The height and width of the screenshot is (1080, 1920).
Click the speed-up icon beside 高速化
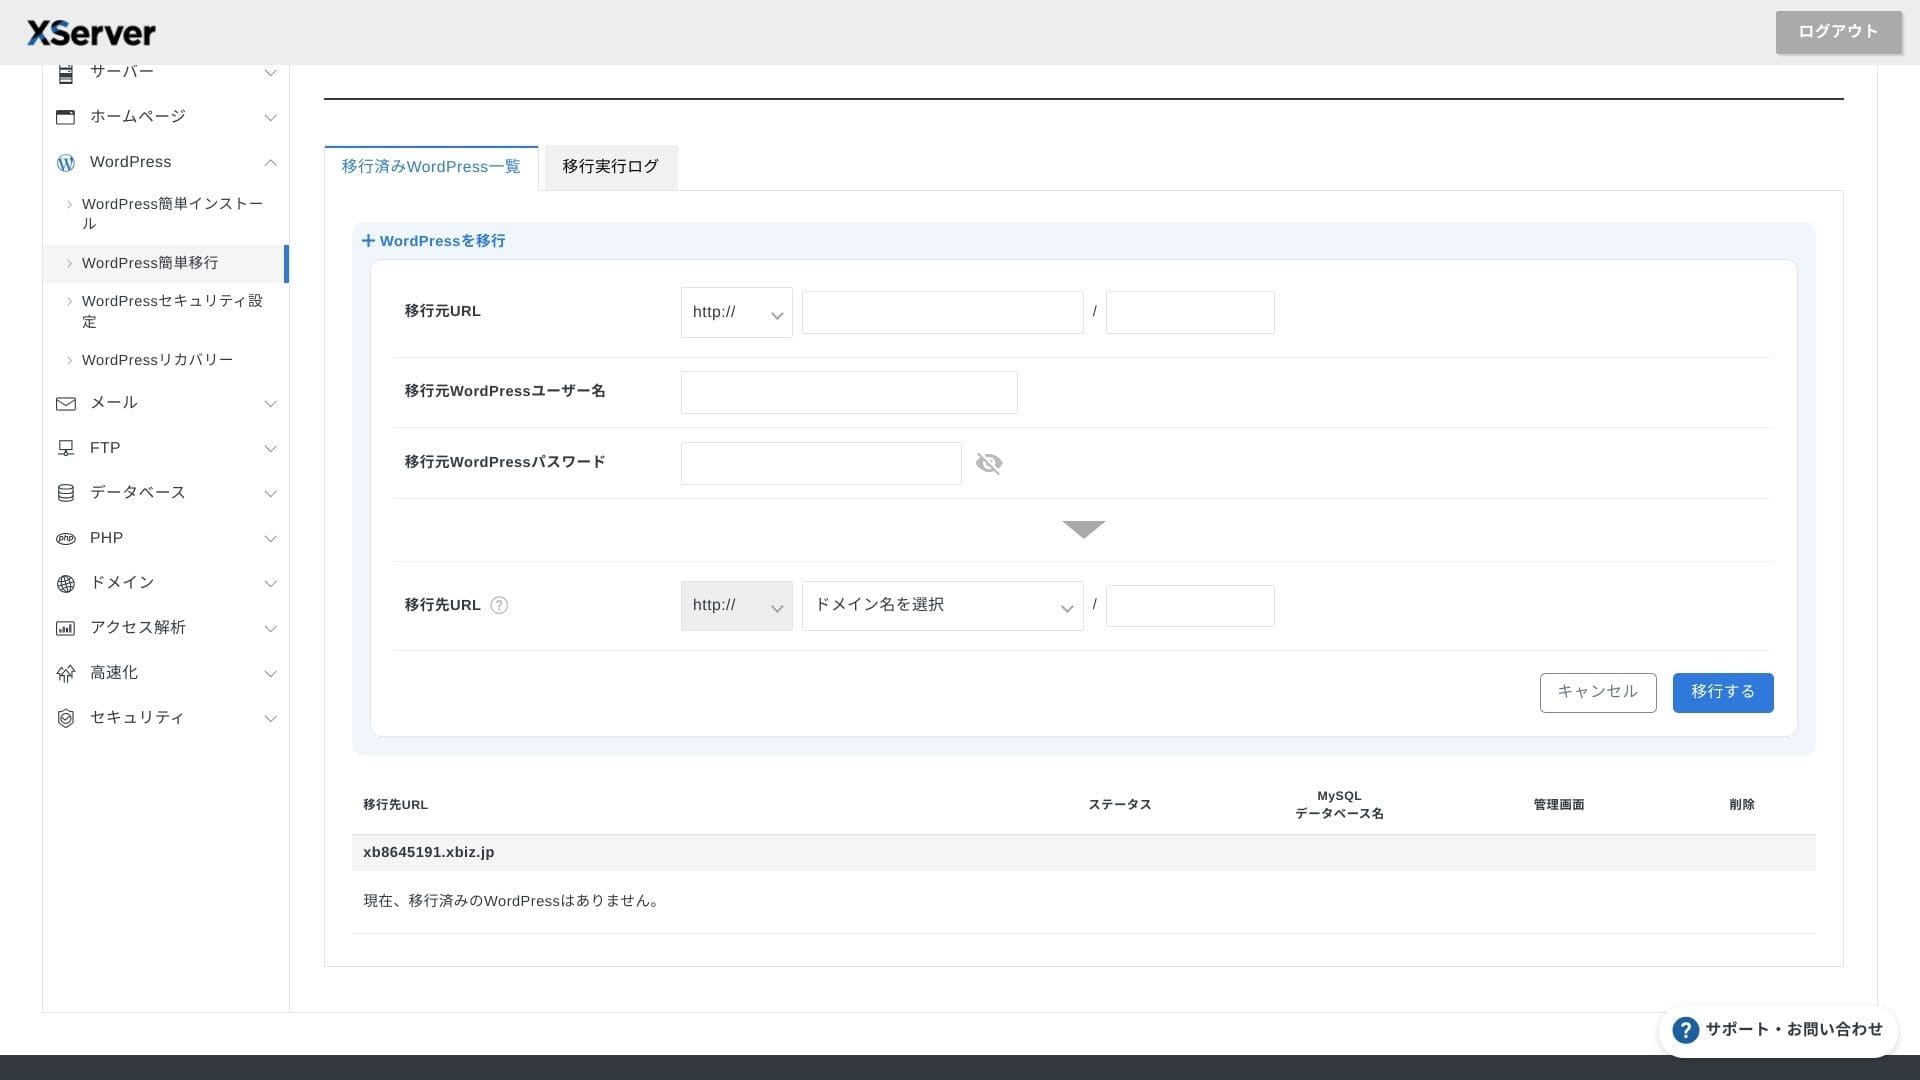tap(66, 673)
